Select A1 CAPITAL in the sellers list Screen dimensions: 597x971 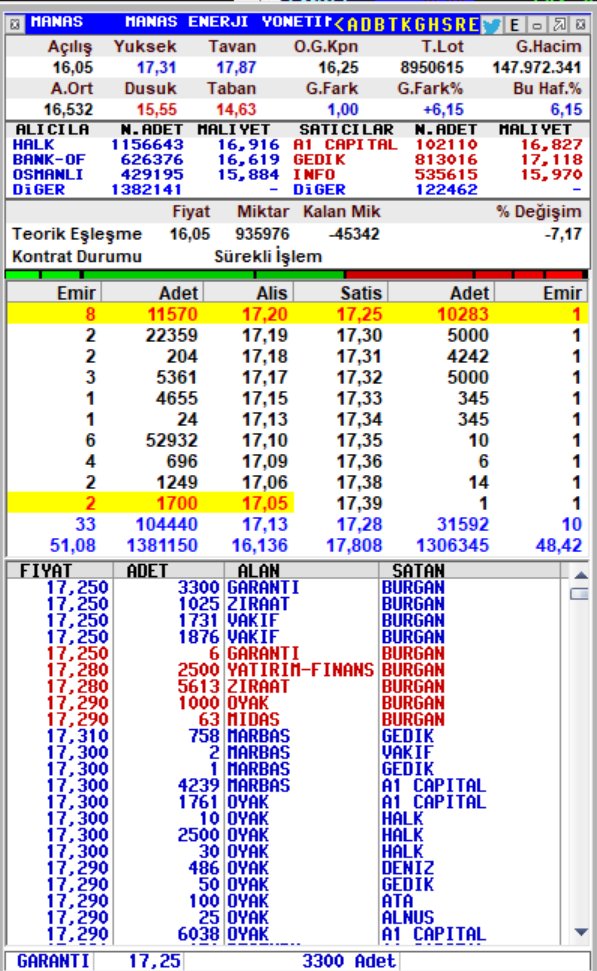(x=345, y=144)
